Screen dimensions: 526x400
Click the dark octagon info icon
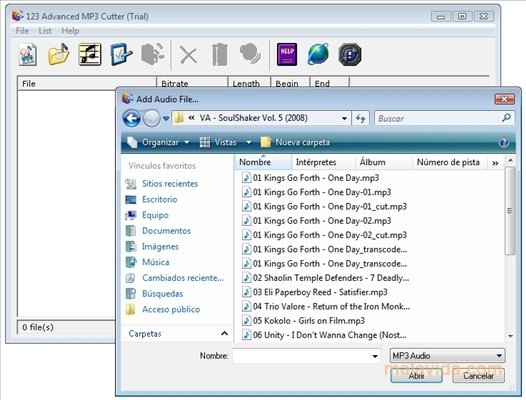[350, 54]
